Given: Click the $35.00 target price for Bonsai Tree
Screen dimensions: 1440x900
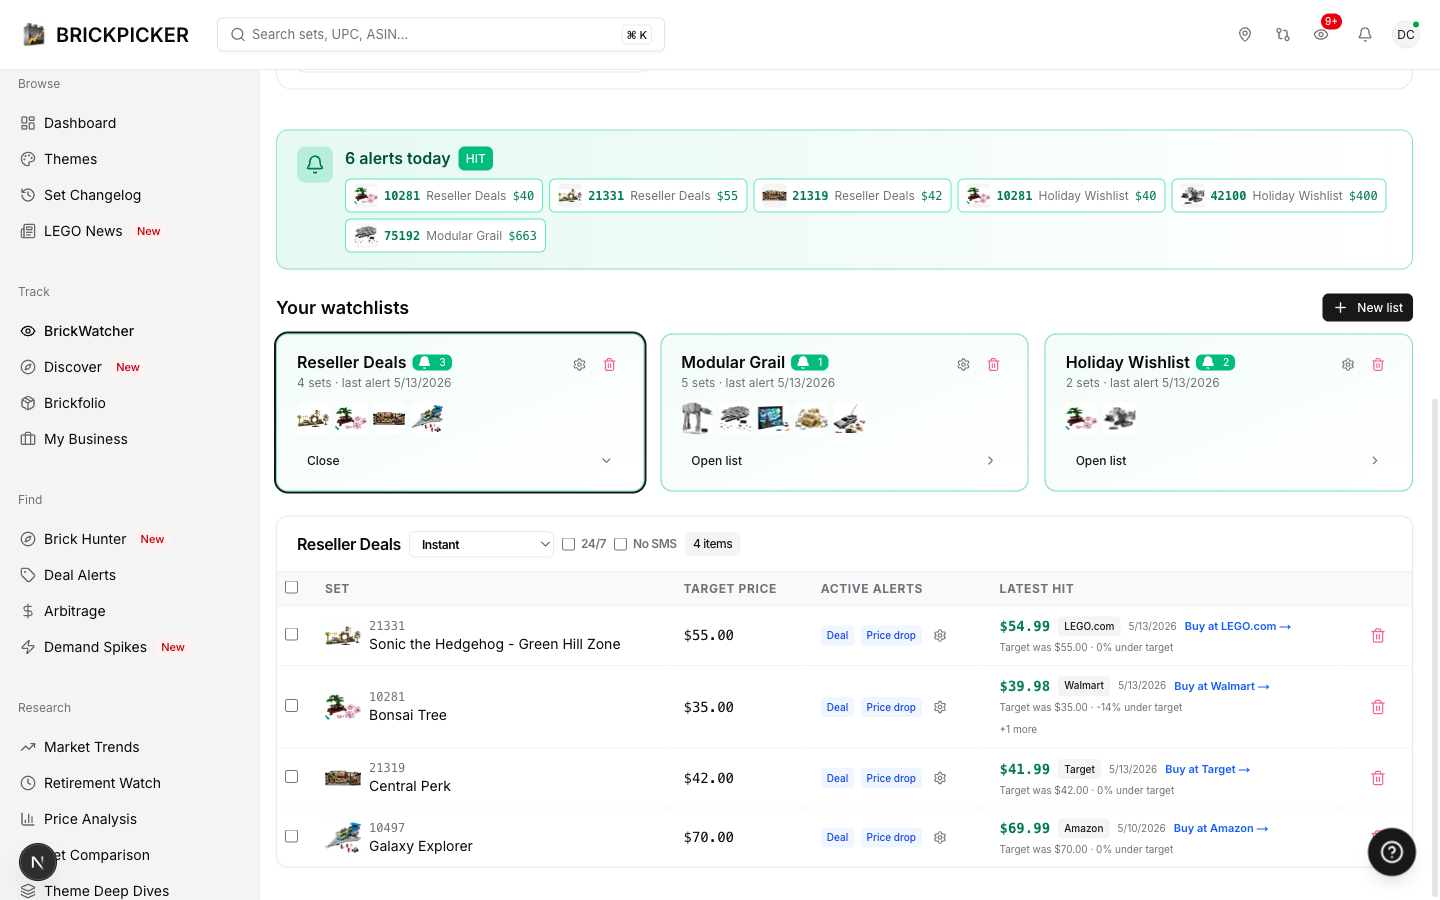Looking at the screenshot, I should (x=709, y=707).
